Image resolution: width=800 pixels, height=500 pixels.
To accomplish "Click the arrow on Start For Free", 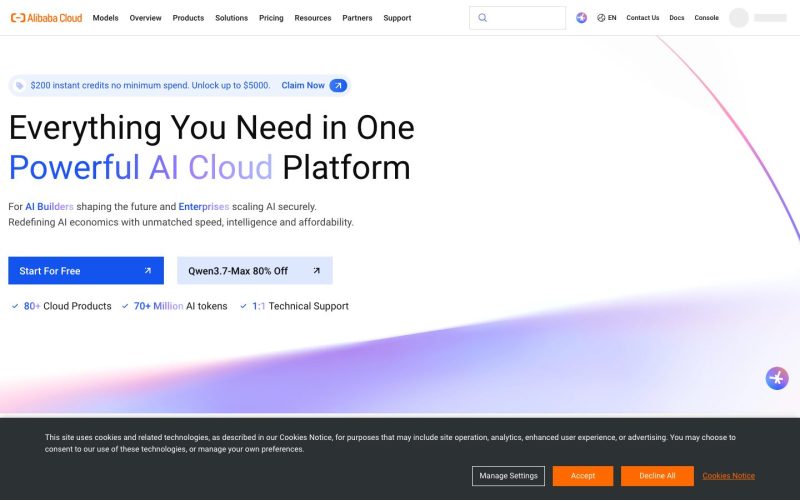I will click(147, 270).
